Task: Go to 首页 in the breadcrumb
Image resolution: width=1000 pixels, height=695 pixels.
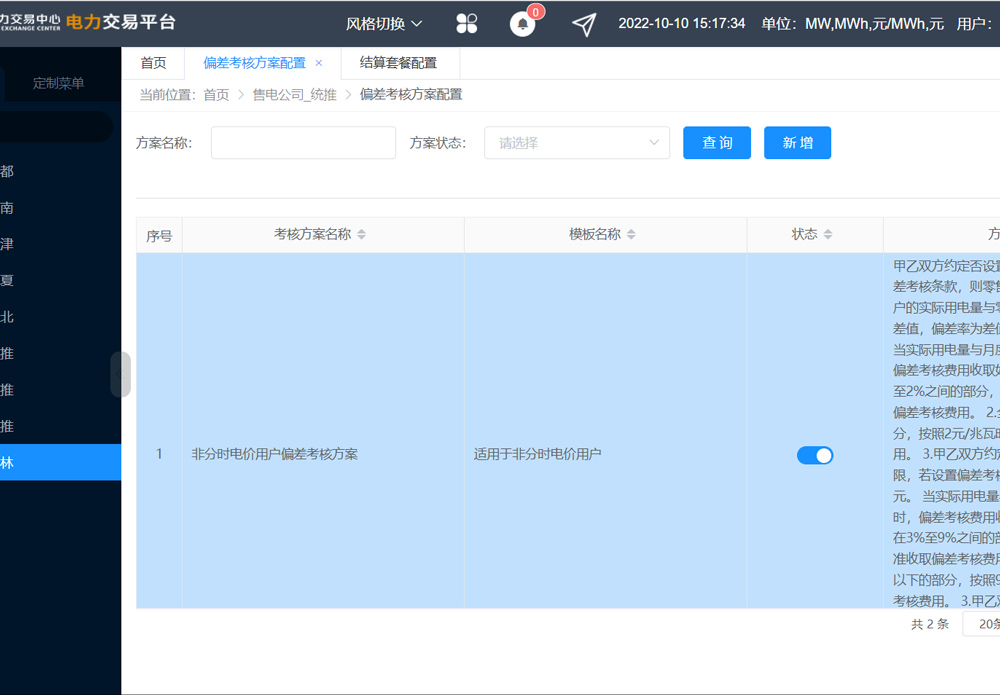Action: (216, 95)
